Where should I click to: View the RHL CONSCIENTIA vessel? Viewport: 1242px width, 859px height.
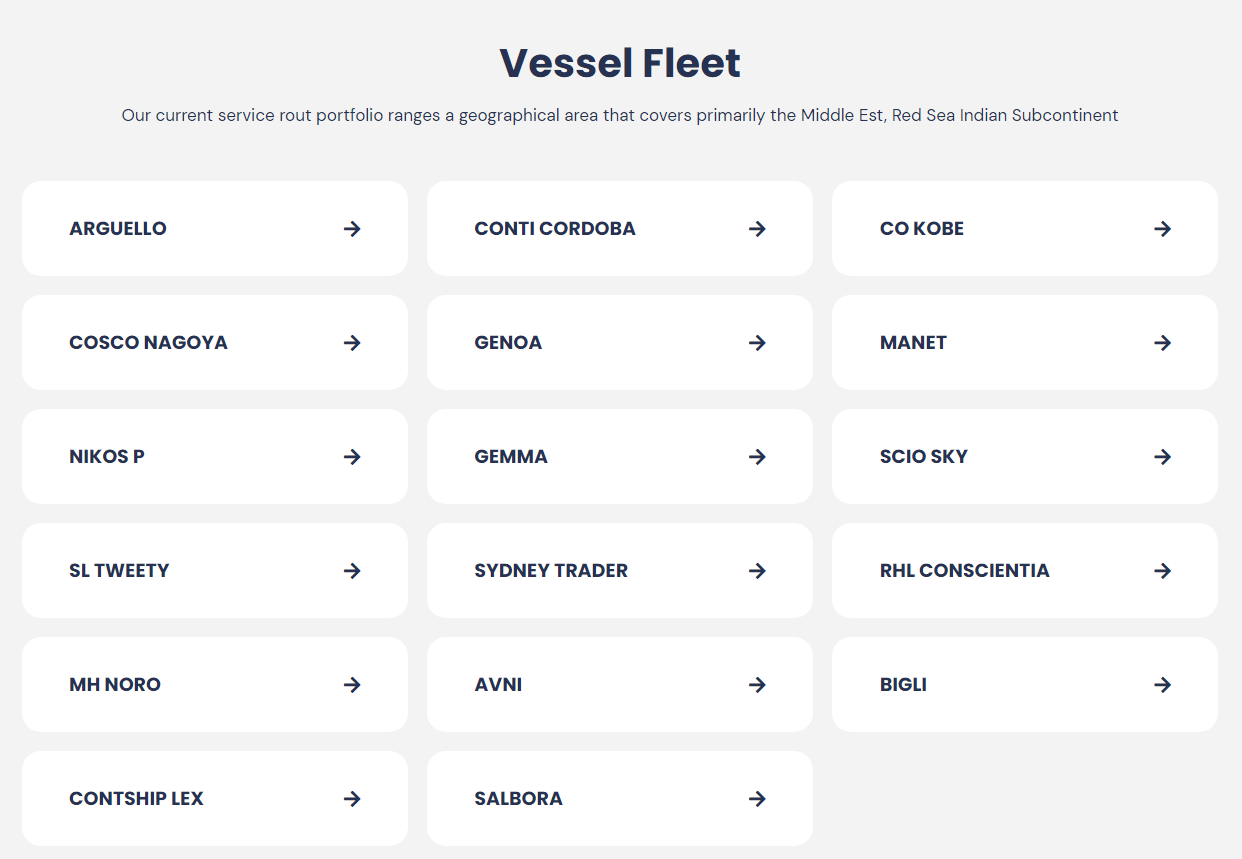[x=964, y=571]
